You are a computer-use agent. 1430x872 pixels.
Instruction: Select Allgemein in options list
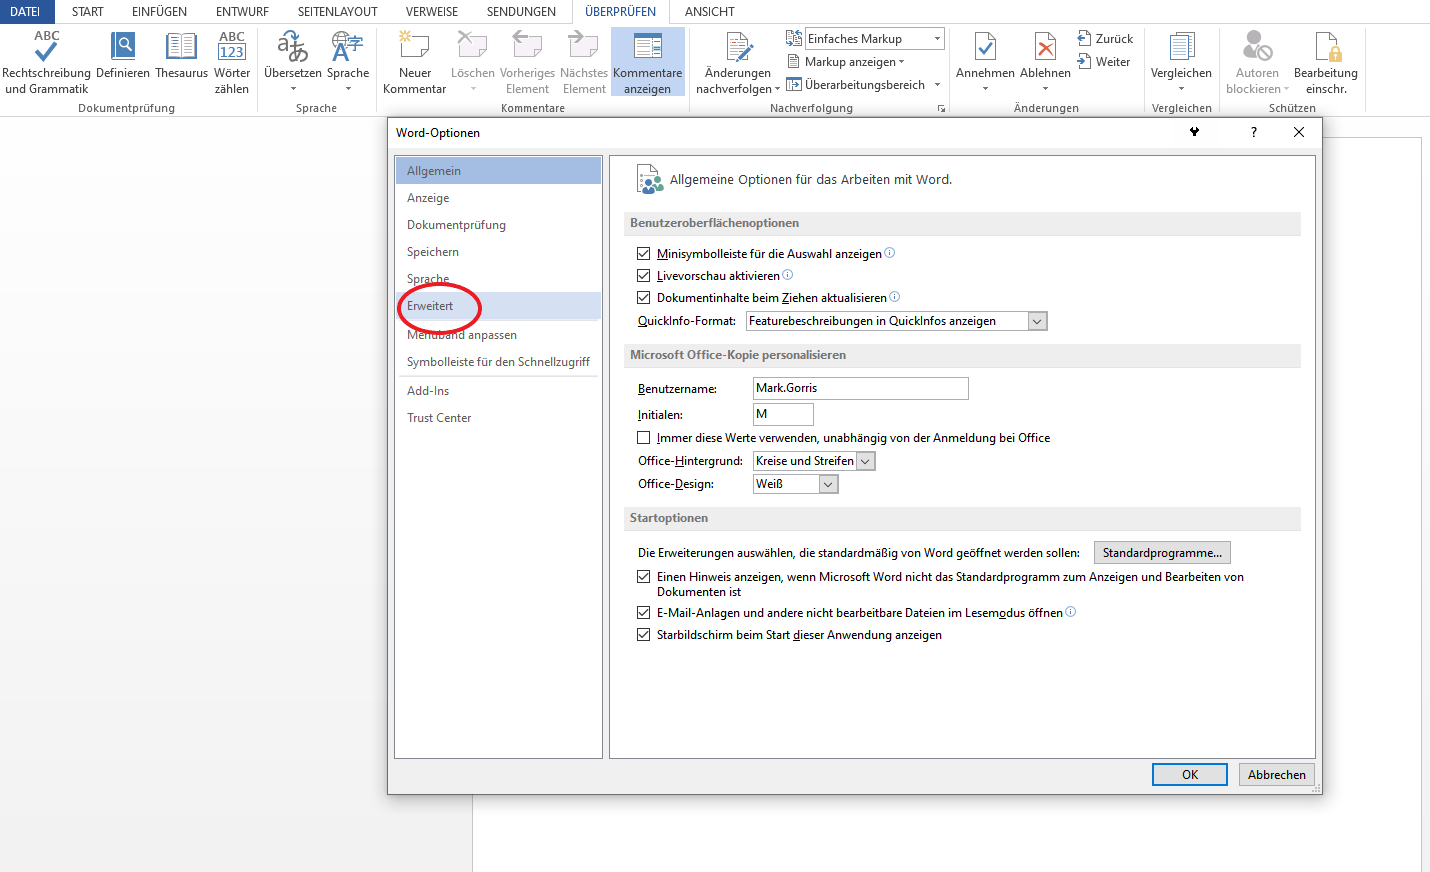[498, 171]
